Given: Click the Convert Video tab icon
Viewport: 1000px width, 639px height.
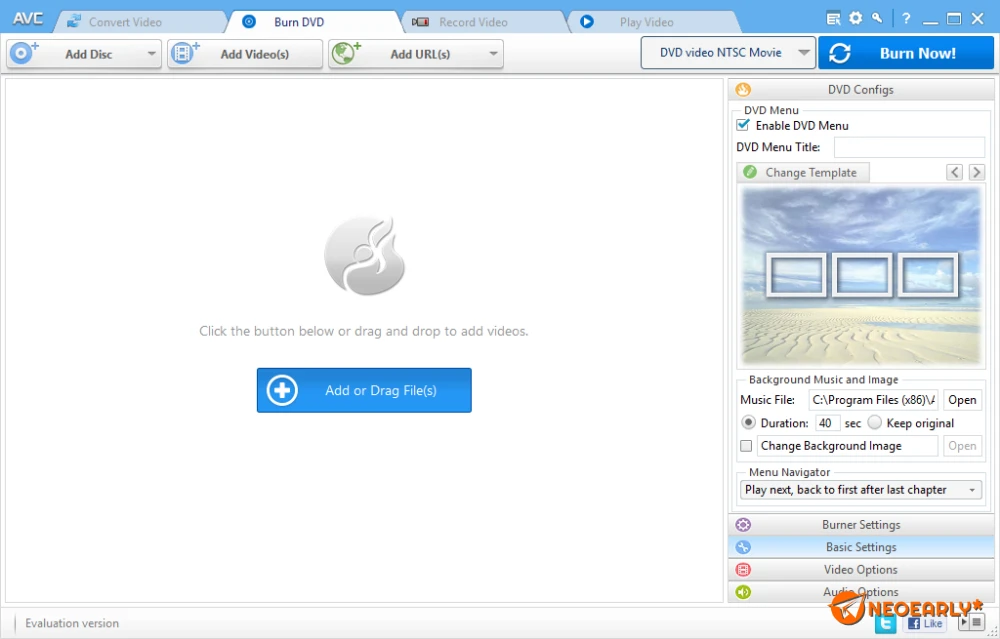Looking at the screenshot, I should (x=75, y=22).
